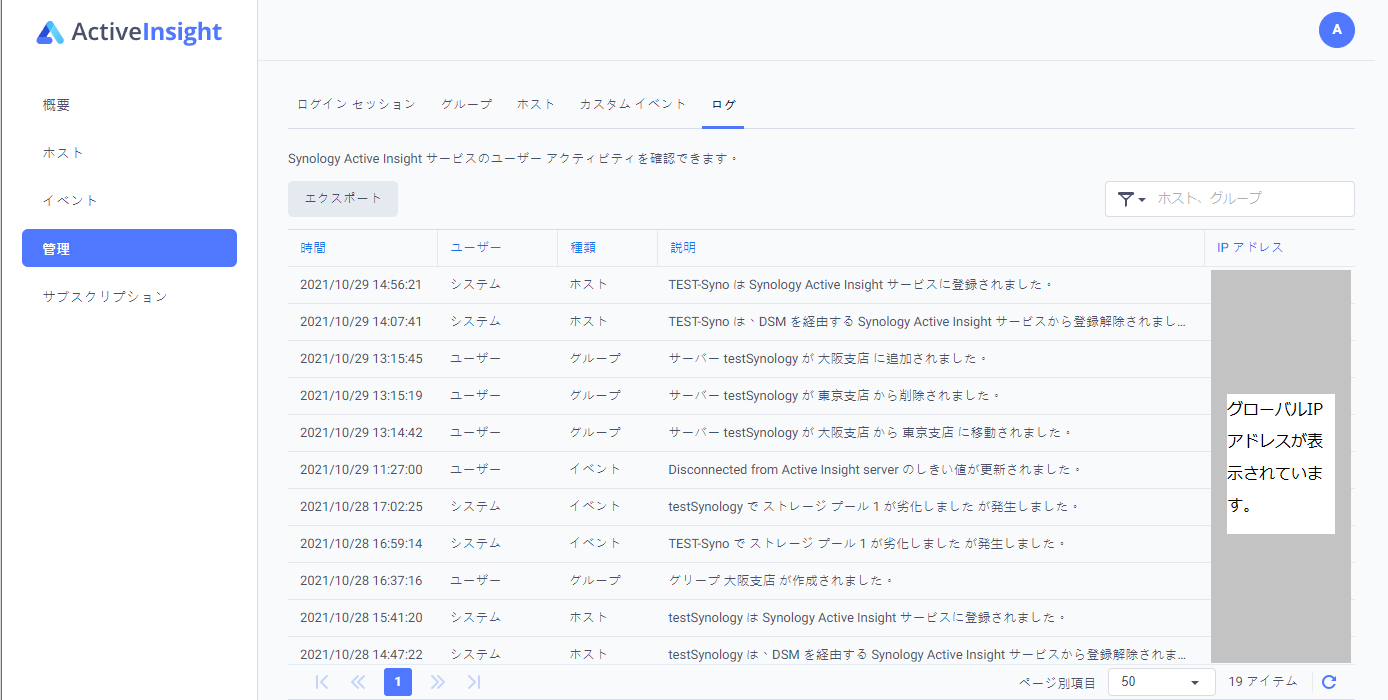Click the 19 アイテム count text
The image size is (1388, 700).
pyautogui.click(x=1261, y=682)
